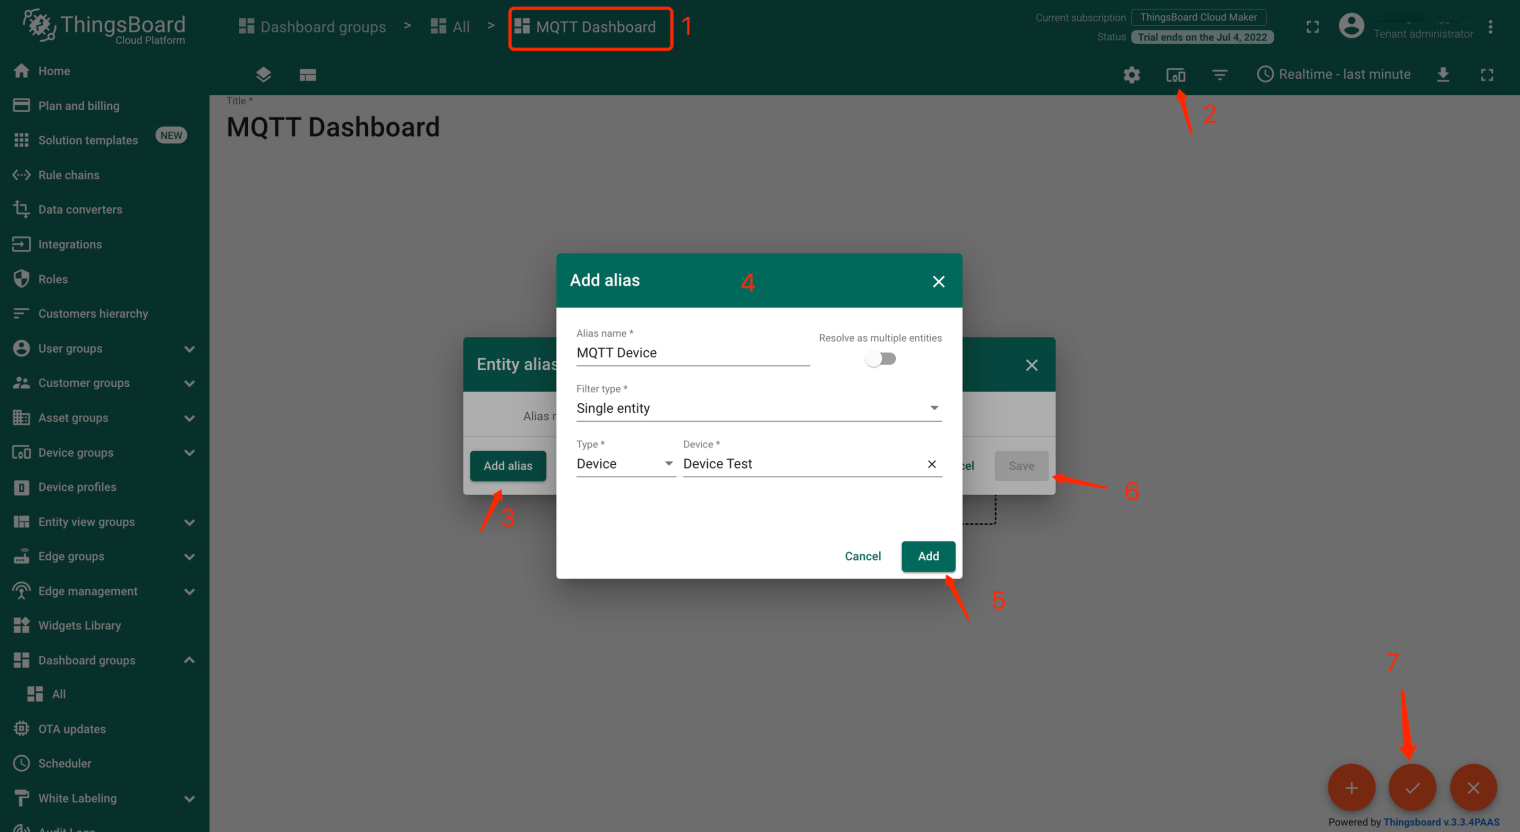This screenshot has height=832, width=1520.
Task: Open Plan and billing
Action: [105, 106]
